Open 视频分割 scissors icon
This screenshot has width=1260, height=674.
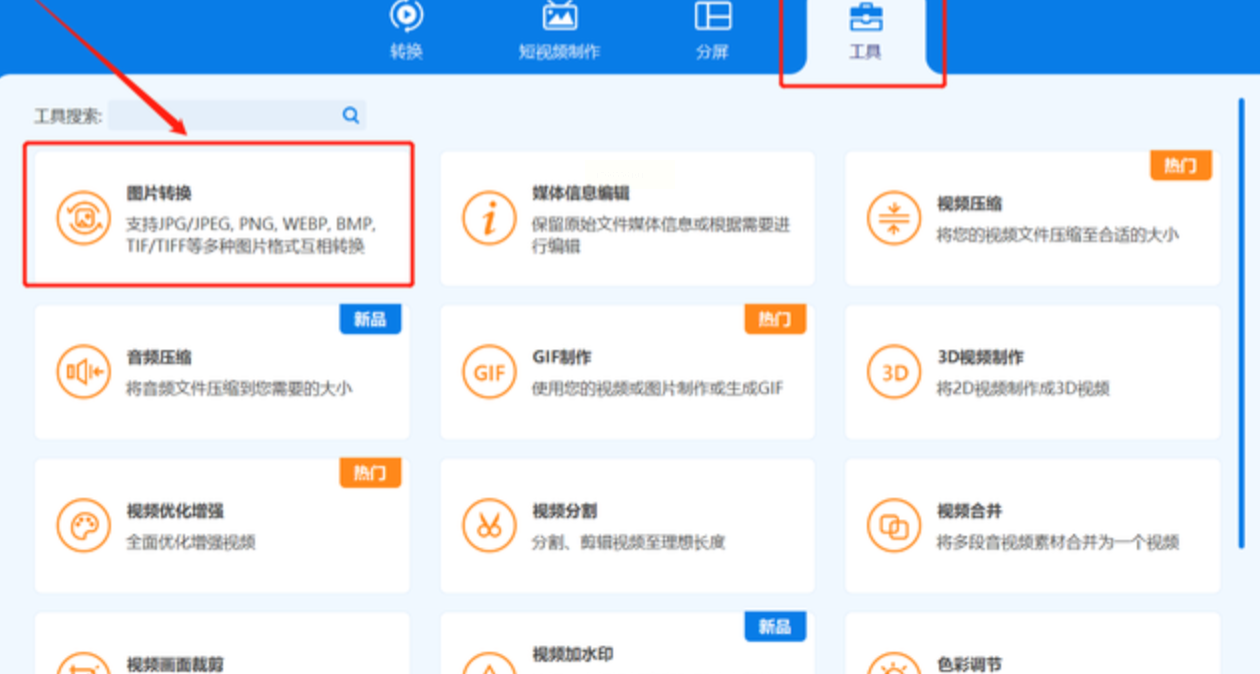click(489, 526)
